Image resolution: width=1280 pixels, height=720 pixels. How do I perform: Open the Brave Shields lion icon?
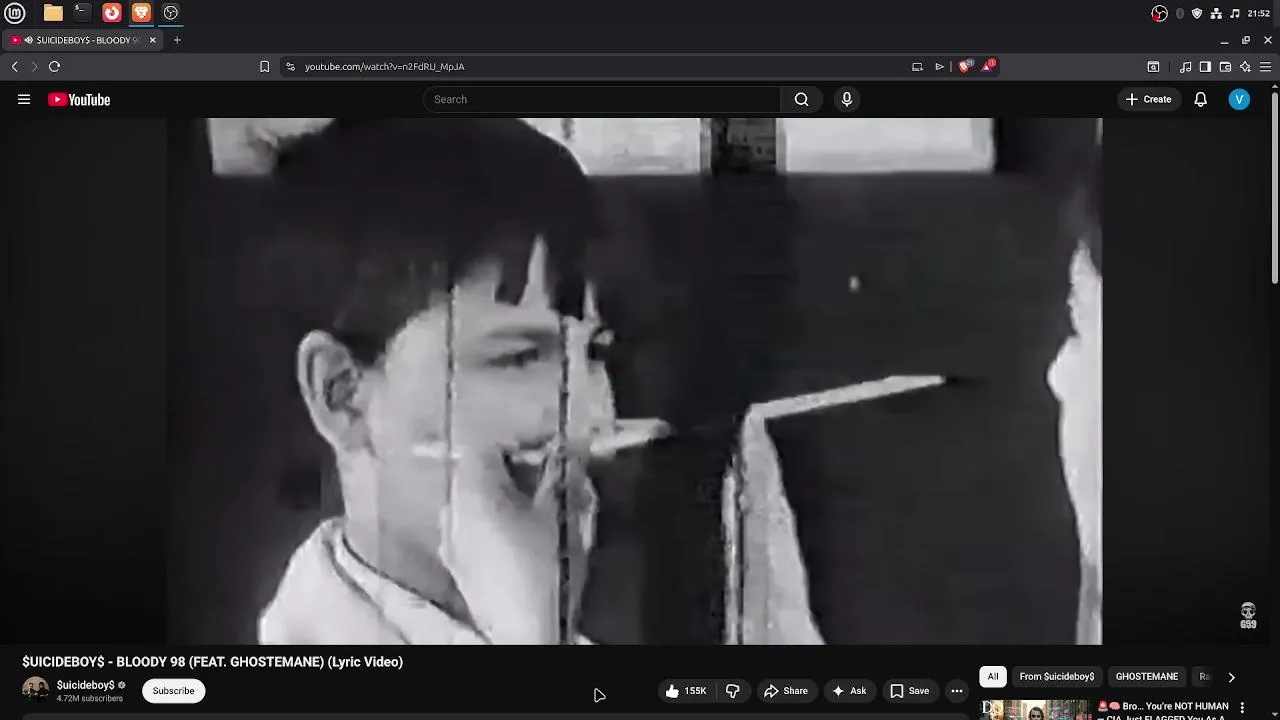point(965,66)
